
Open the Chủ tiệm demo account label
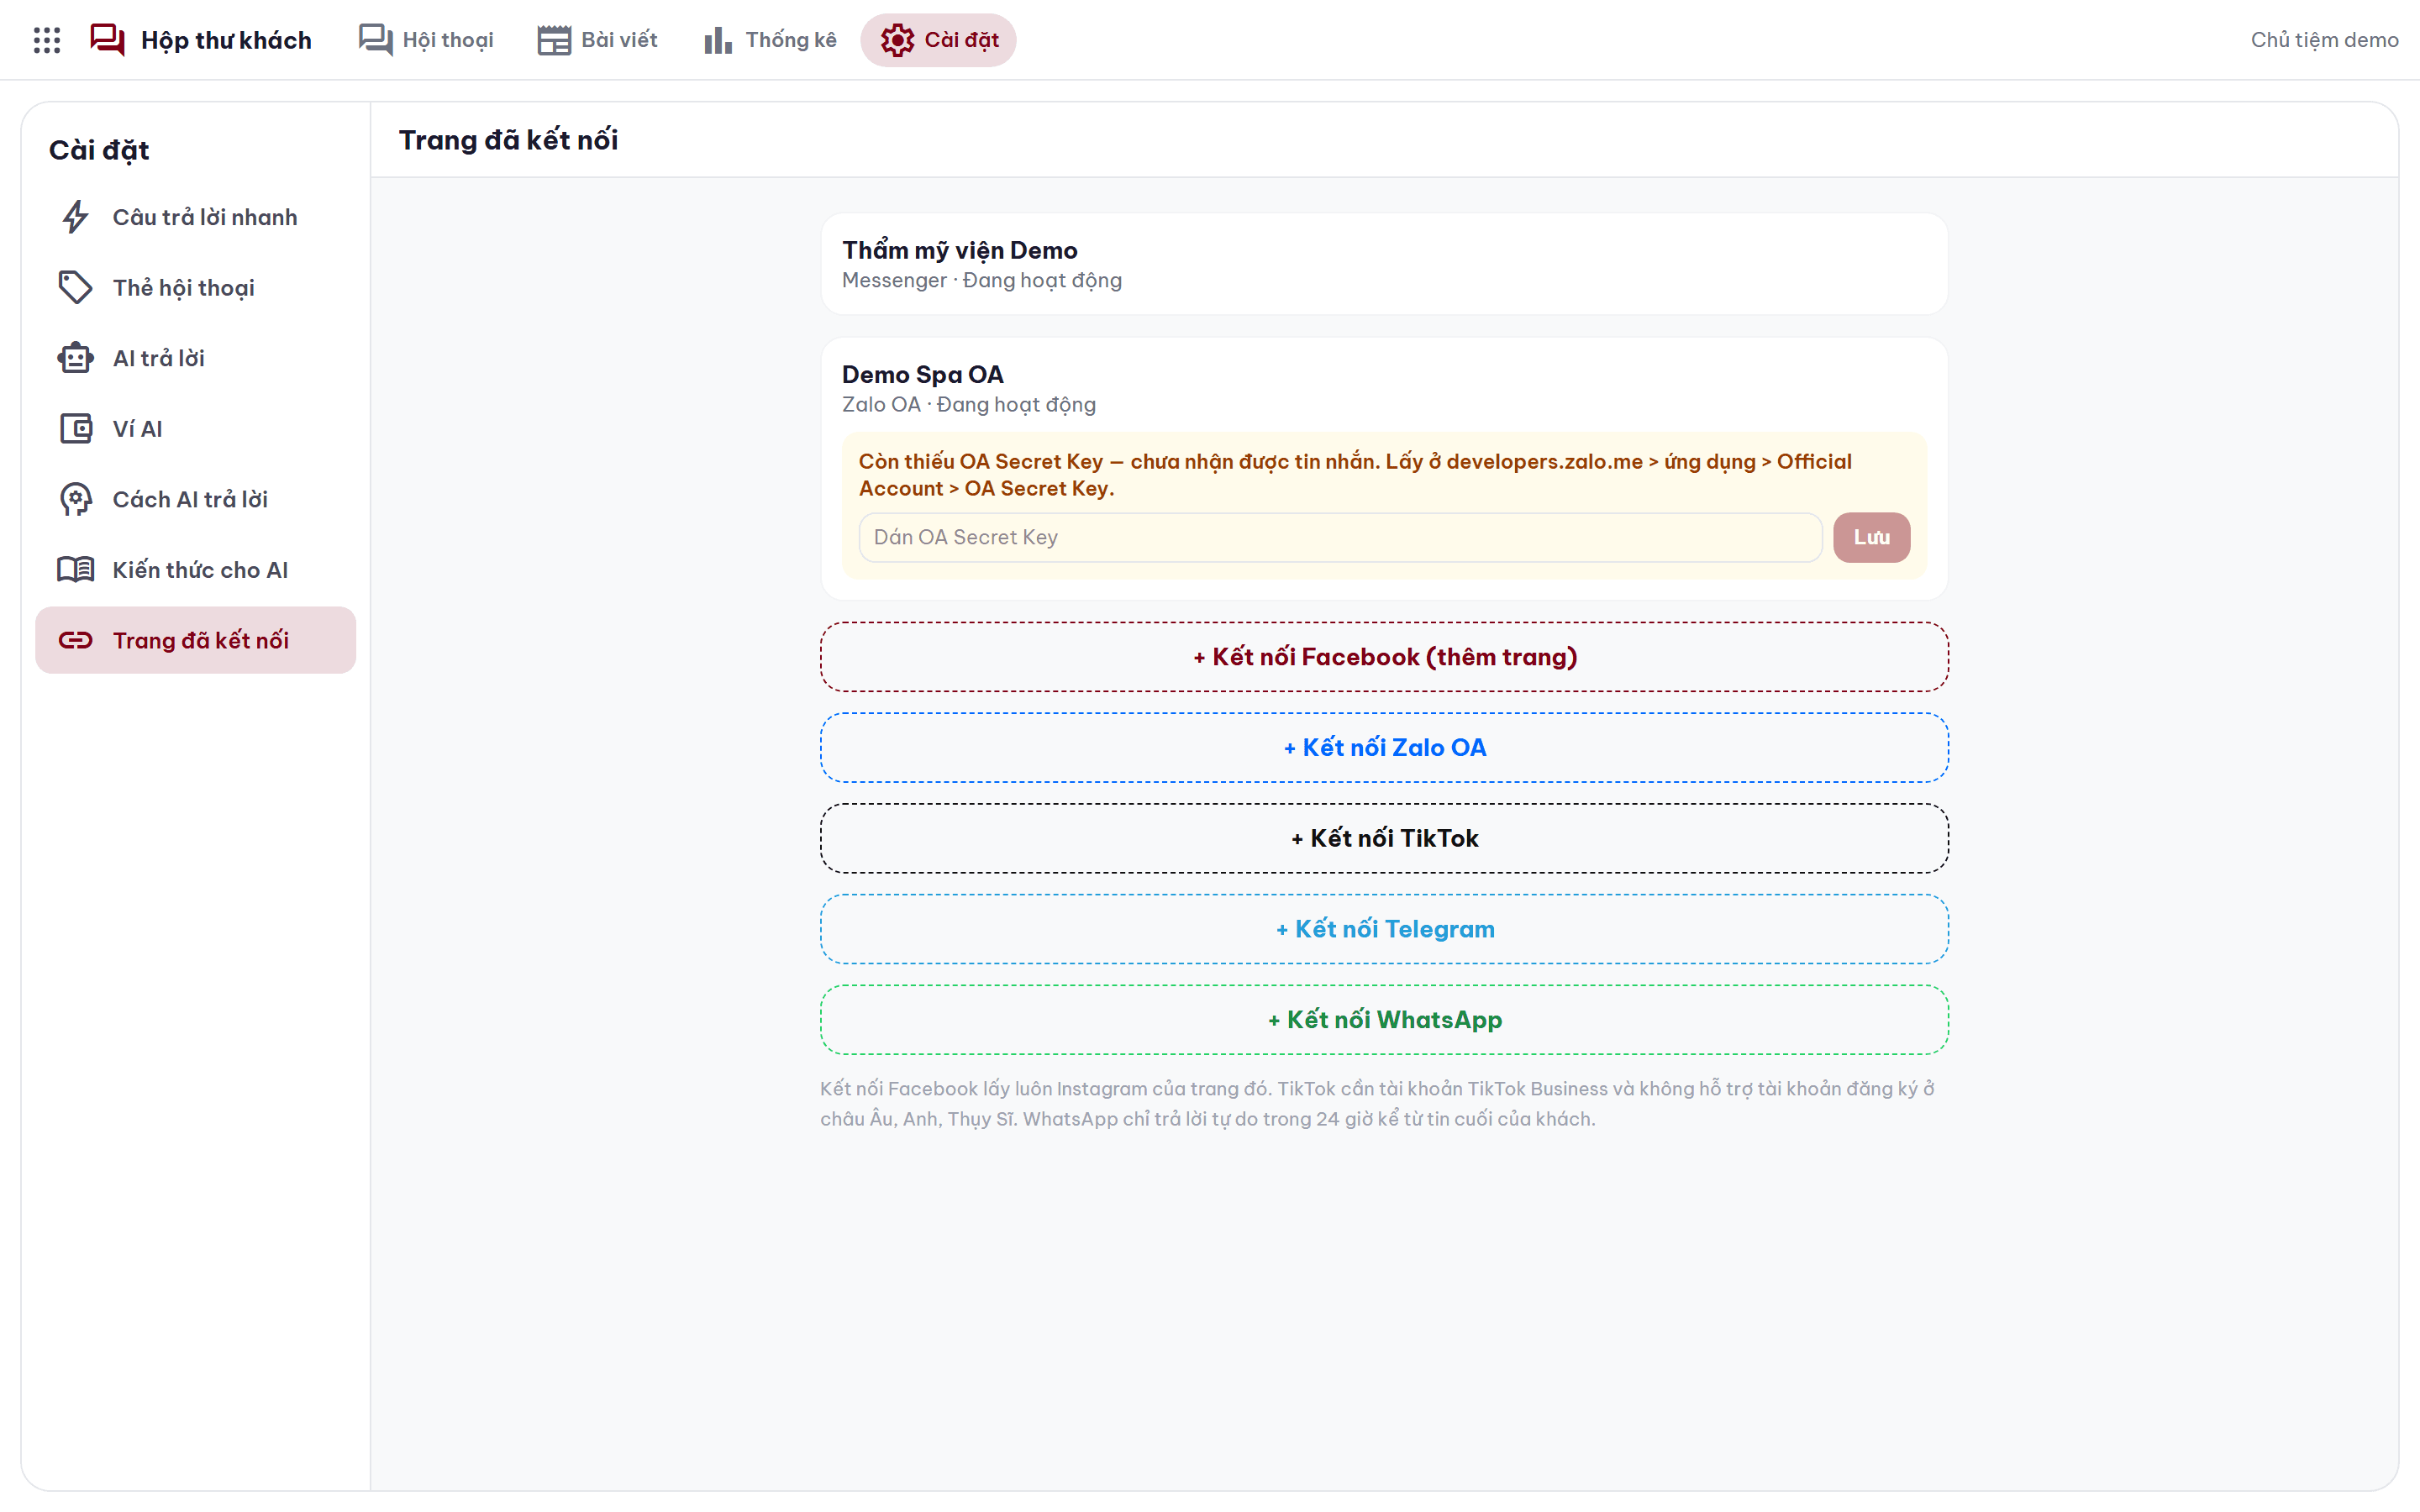[2324, 40]
